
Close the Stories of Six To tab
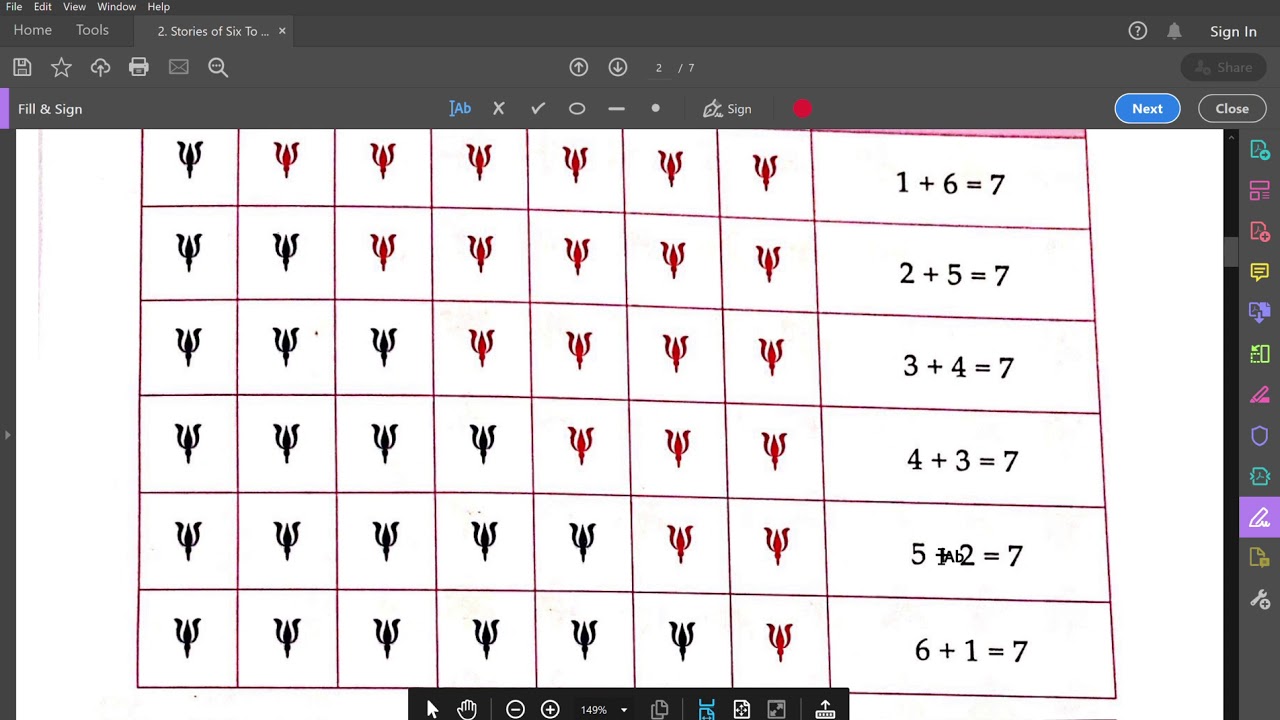pos(282,31)
